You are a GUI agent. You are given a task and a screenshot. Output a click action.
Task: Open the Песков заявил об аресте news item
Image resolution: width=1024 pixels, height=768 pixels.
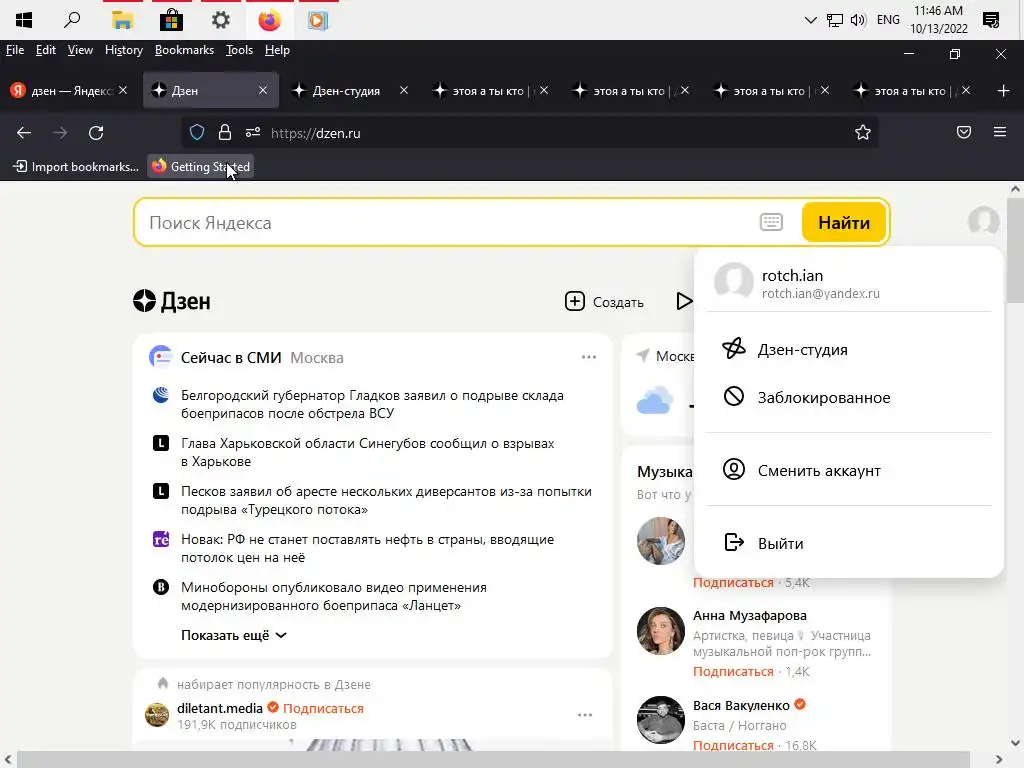386,500
